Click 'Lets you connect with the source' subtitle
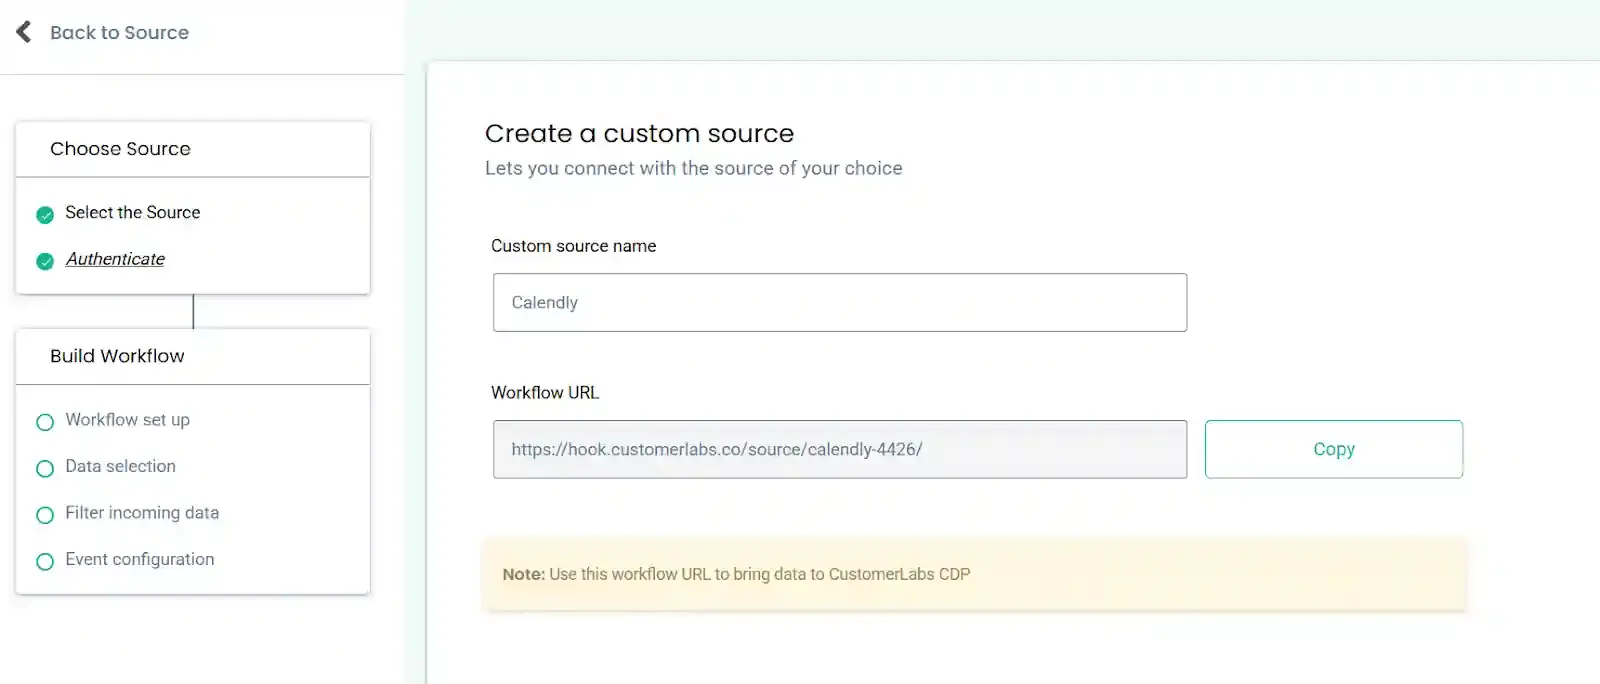1600x684 pixels. [x=693, y=168]
